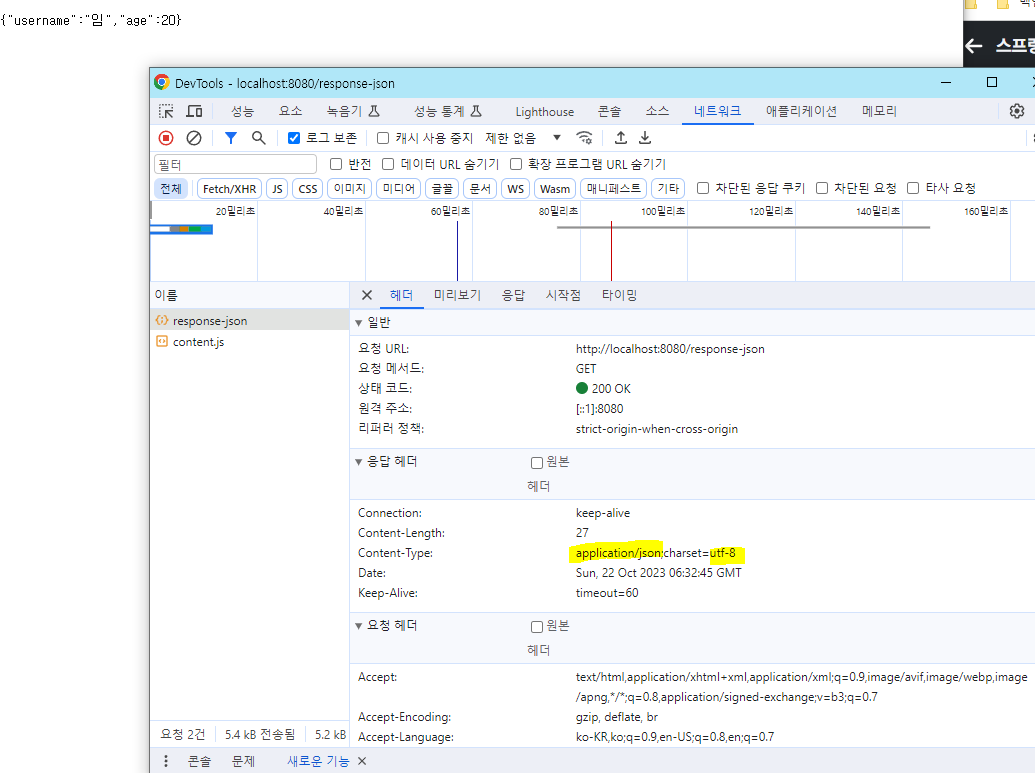The image size is (1035, 773).
Task: Open the 응답 details tab
Action: pyautogui.click(x=513, y=295)
